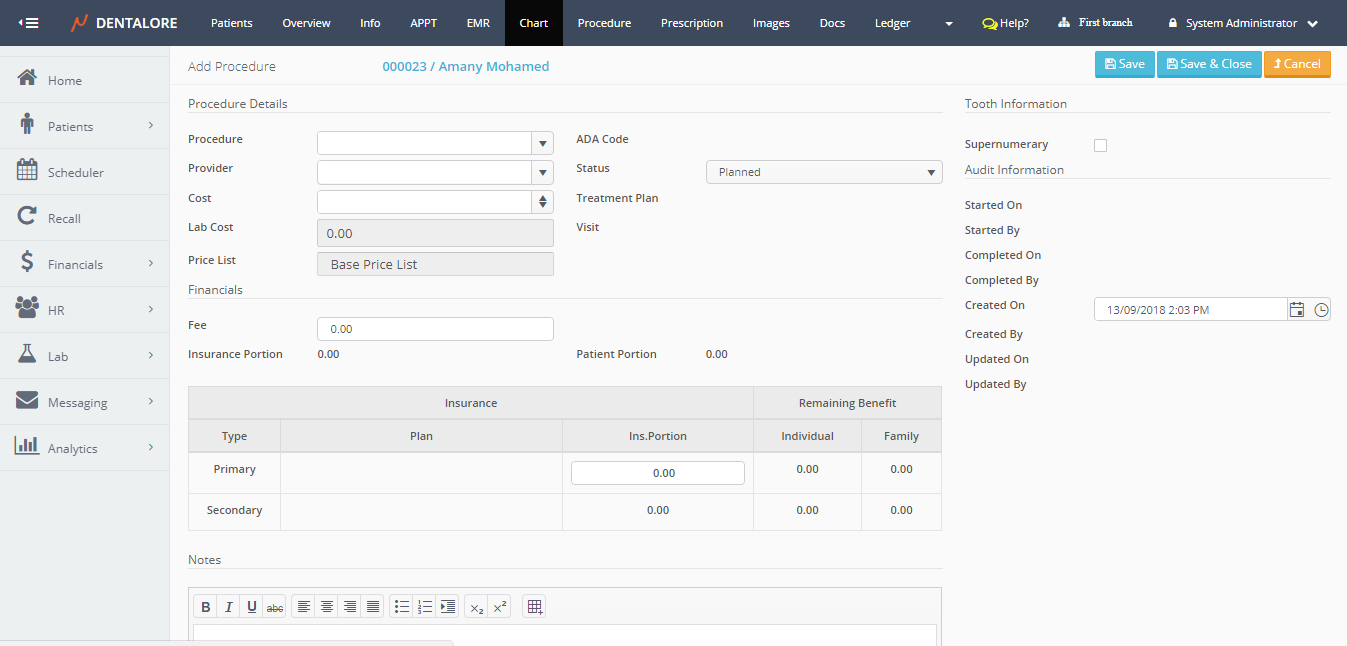Open the Status dropdown showing Planned

[824, 172]
